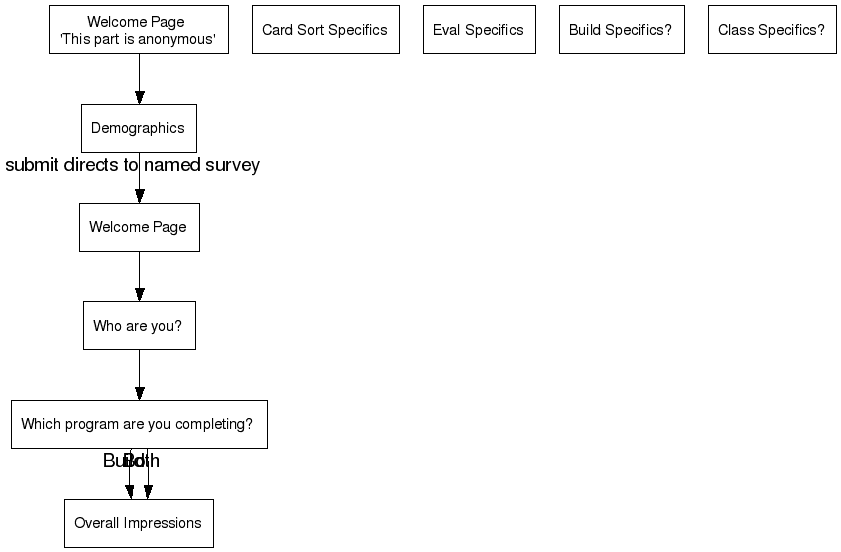Click the arrowhead entering the lower Welcome Page
Viewport: 841px width, 552px height.
pyautogui.click(x=139, y=195)
